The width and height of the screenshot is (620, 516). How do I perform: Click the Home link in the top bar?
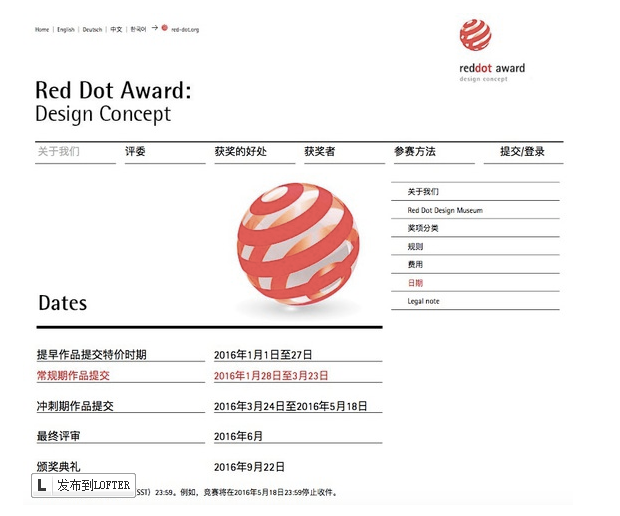click(42, 30)
